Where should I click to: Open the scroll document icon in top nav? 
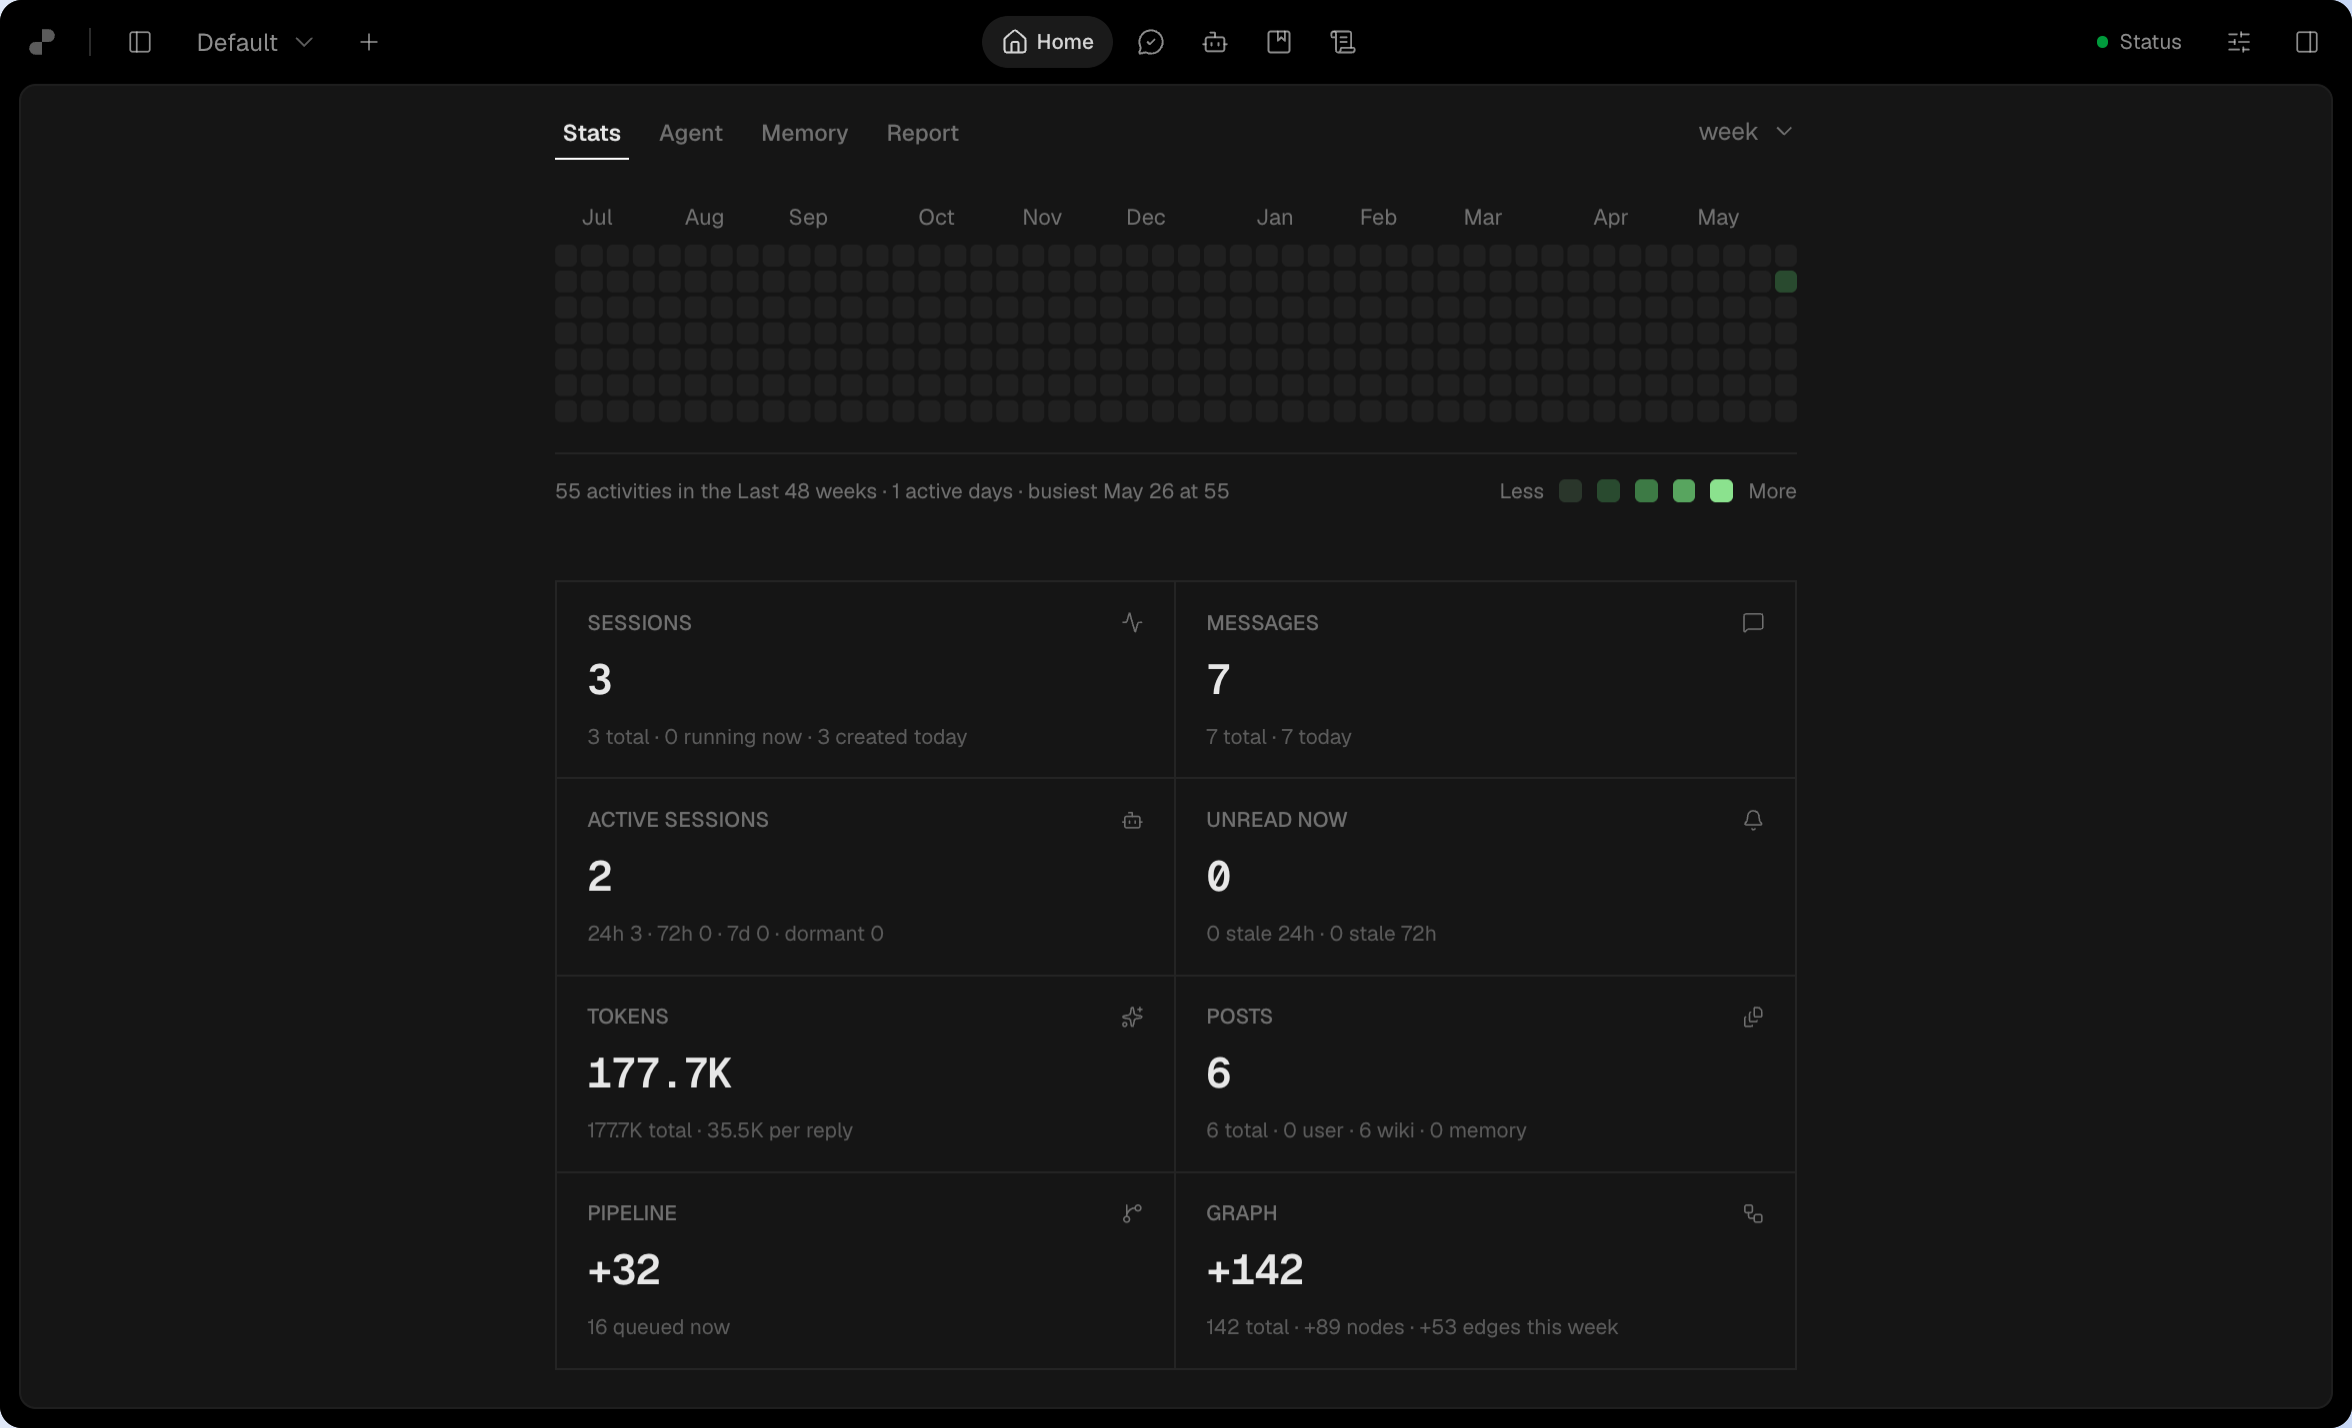[x=1343, y=42]
